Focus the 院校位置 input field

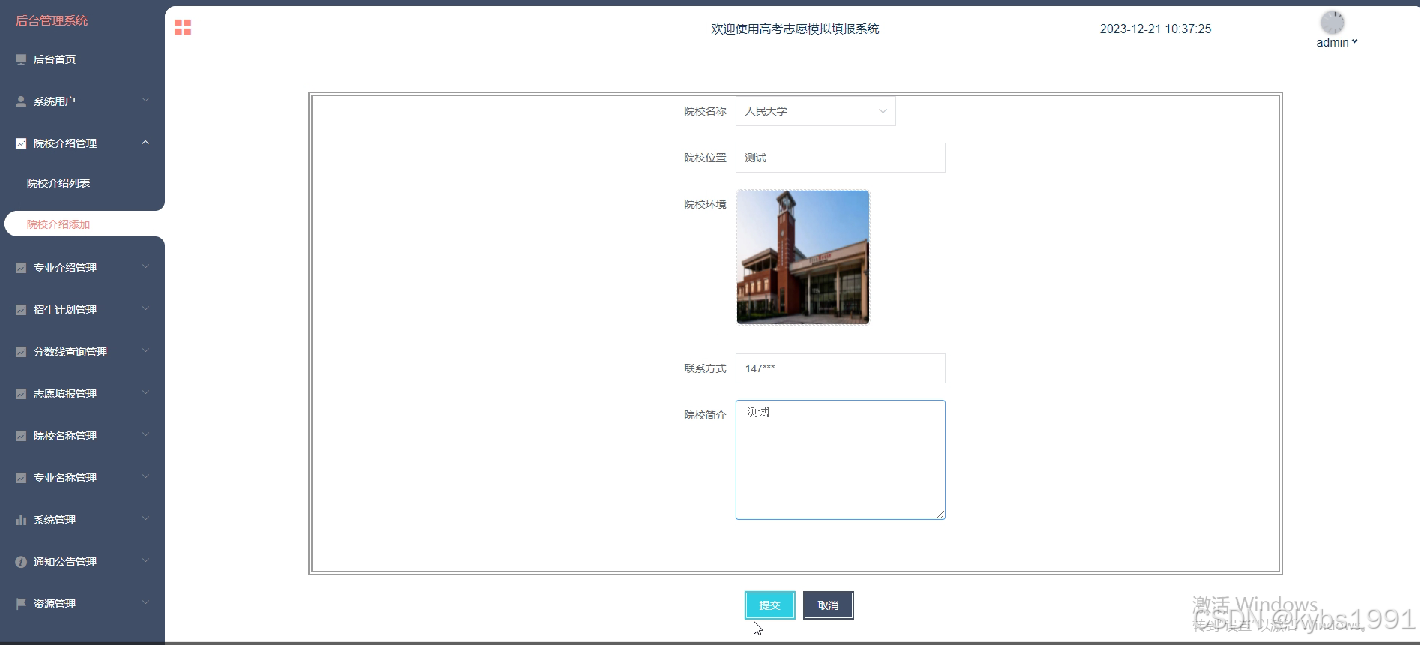pos(840,157)
